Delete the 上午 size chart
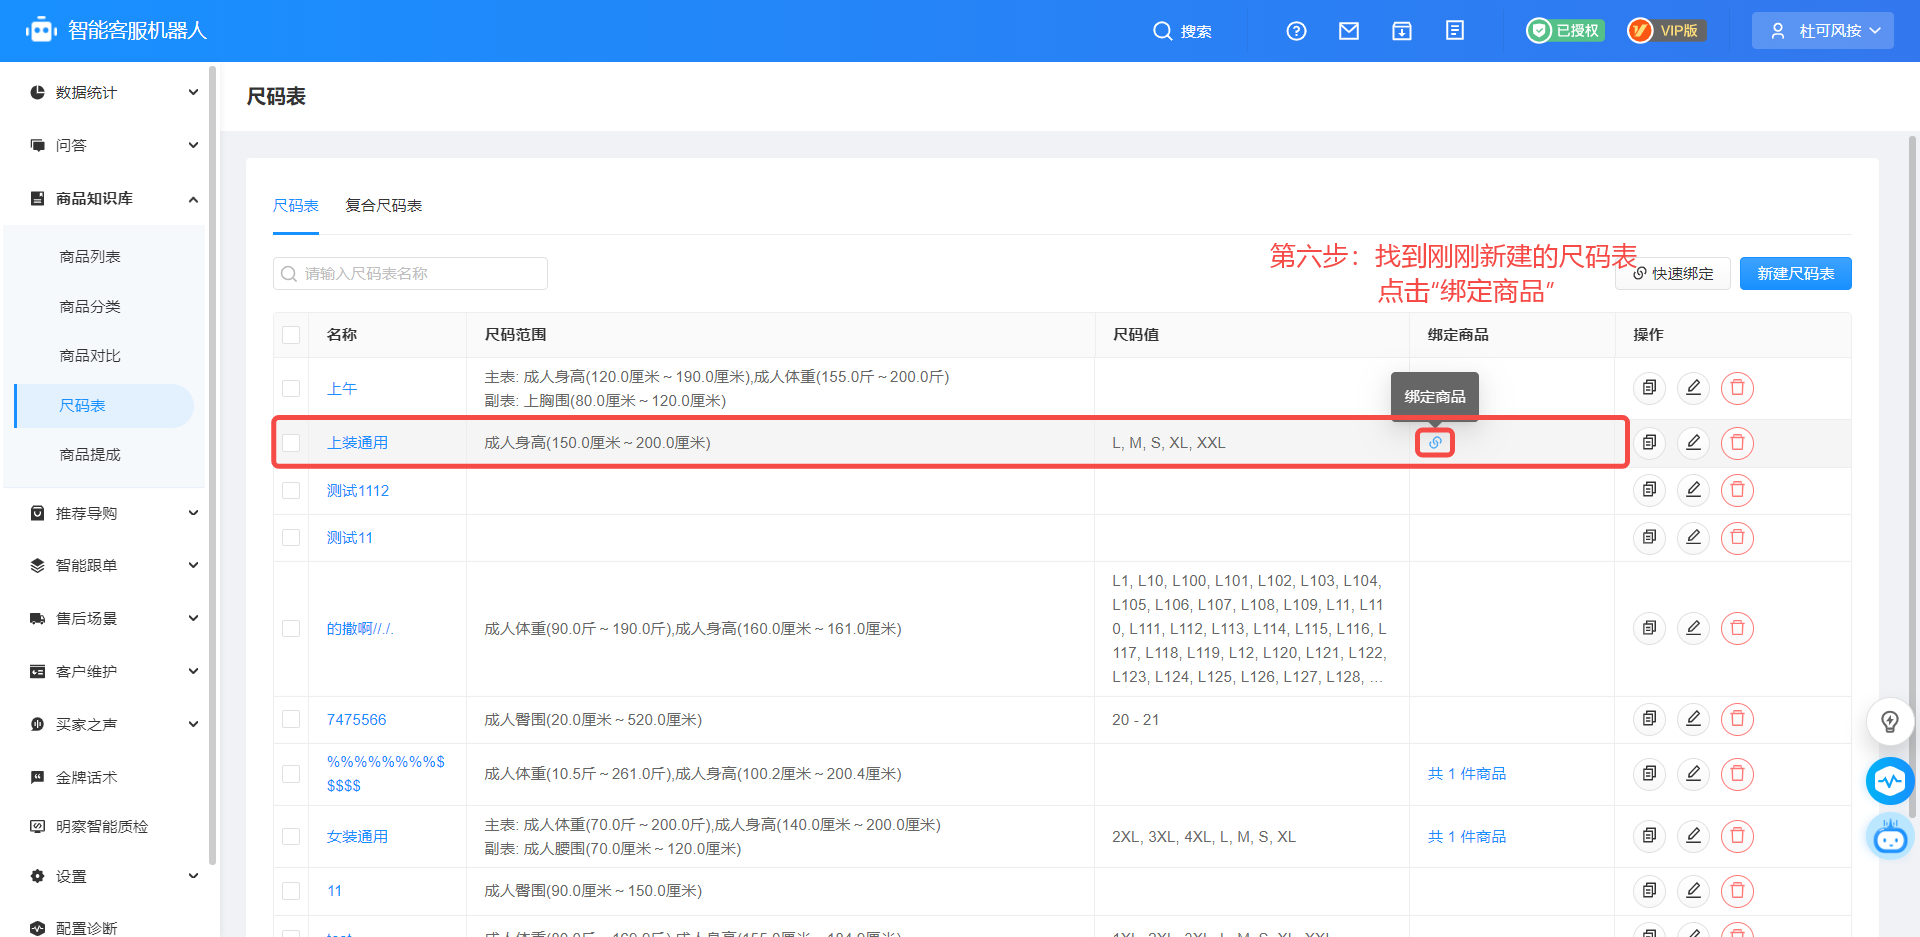 coord(1737,388)
